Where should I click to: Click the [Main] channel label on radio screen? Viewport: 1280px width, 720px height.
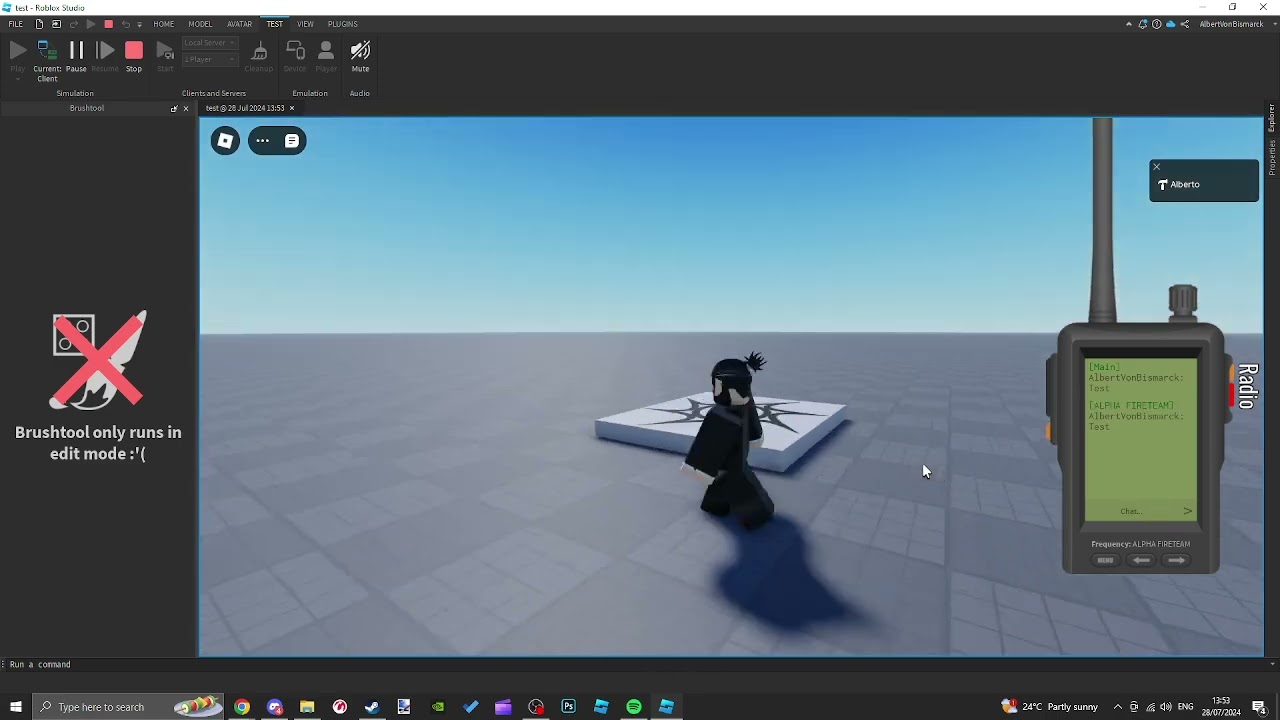1105,367
